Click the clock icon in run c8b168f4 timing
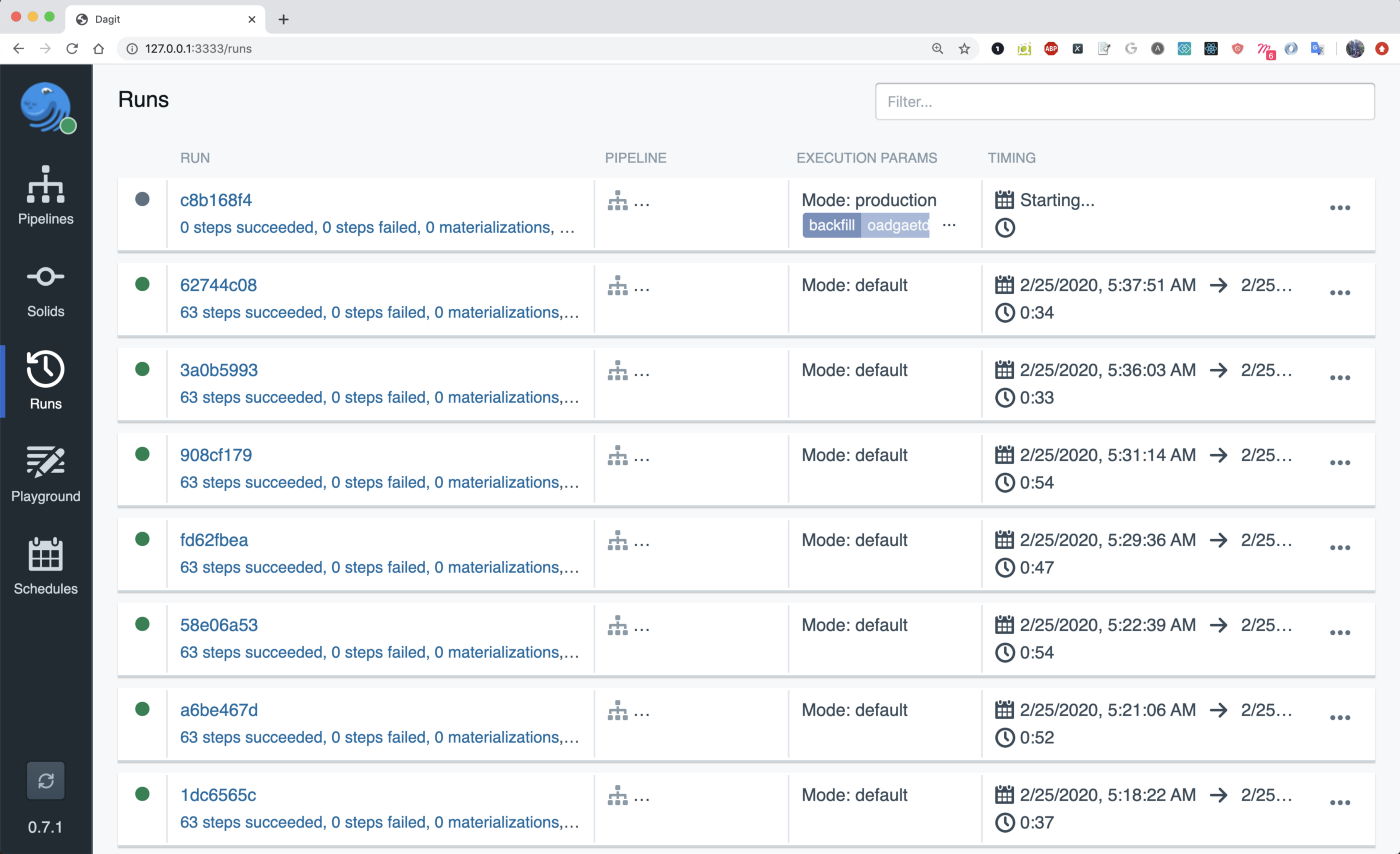 click(1005, 228)
